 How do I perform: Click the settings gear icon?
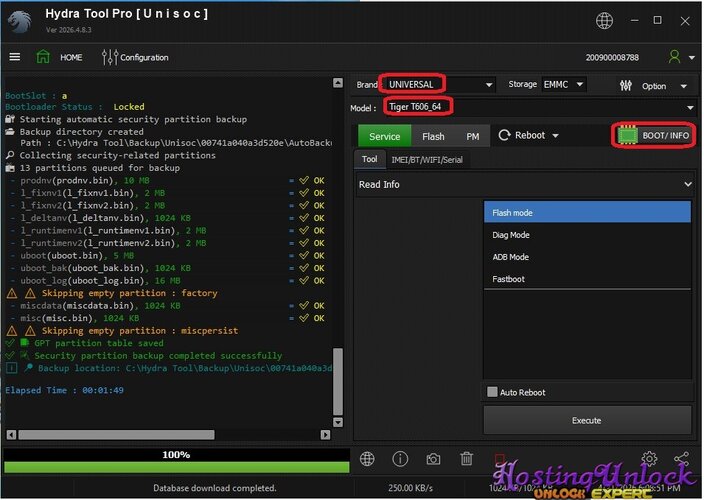click(649, 459)
